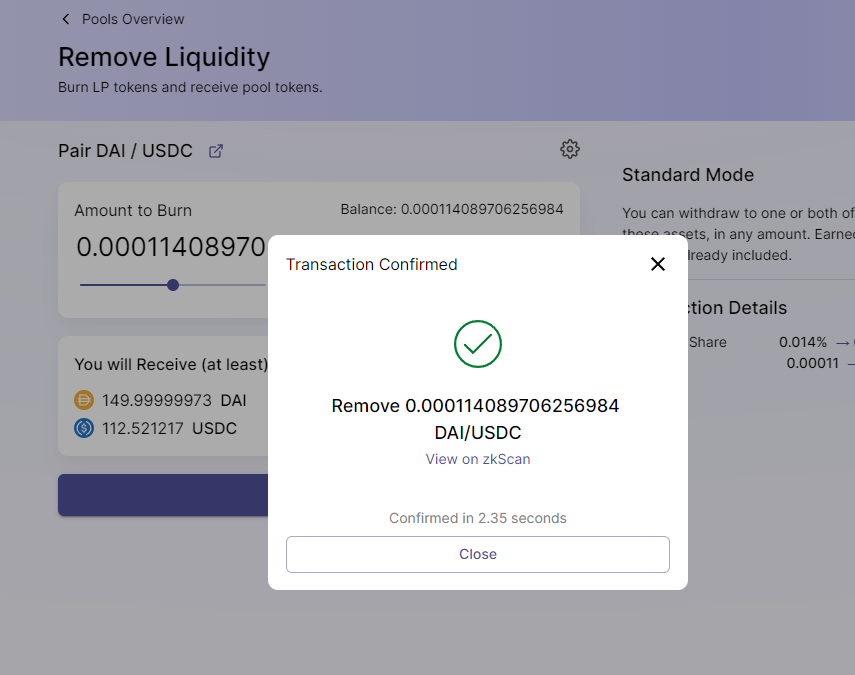Open the DAI / USDC pair external link icon
Screen dimensions: 855x675
click(x=216, y=151)
